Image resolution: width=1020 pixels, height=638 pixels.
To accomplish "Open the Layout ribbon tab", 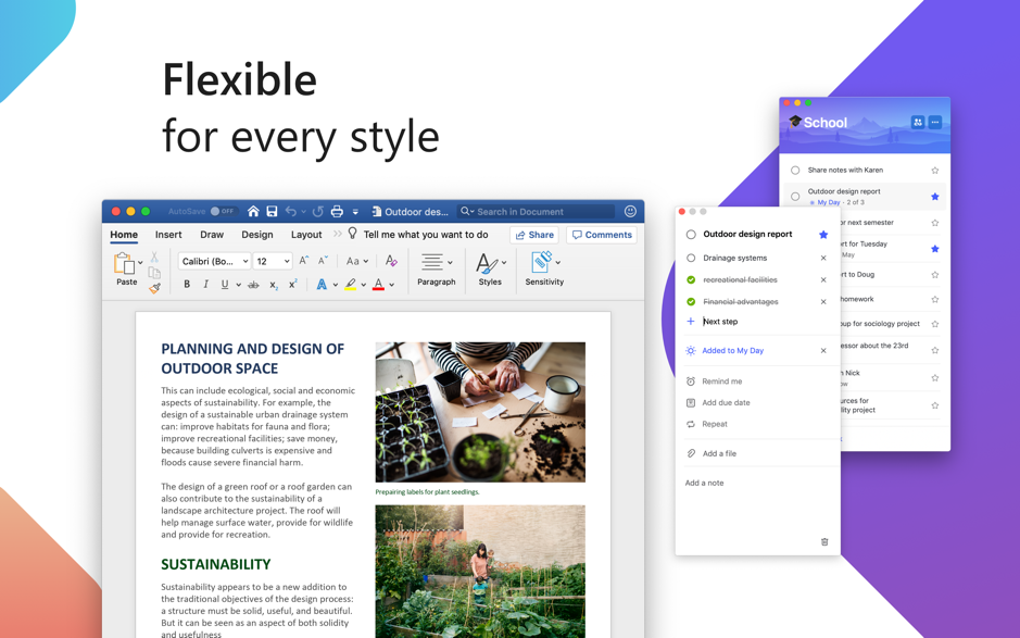I will (x=306, y=235).
